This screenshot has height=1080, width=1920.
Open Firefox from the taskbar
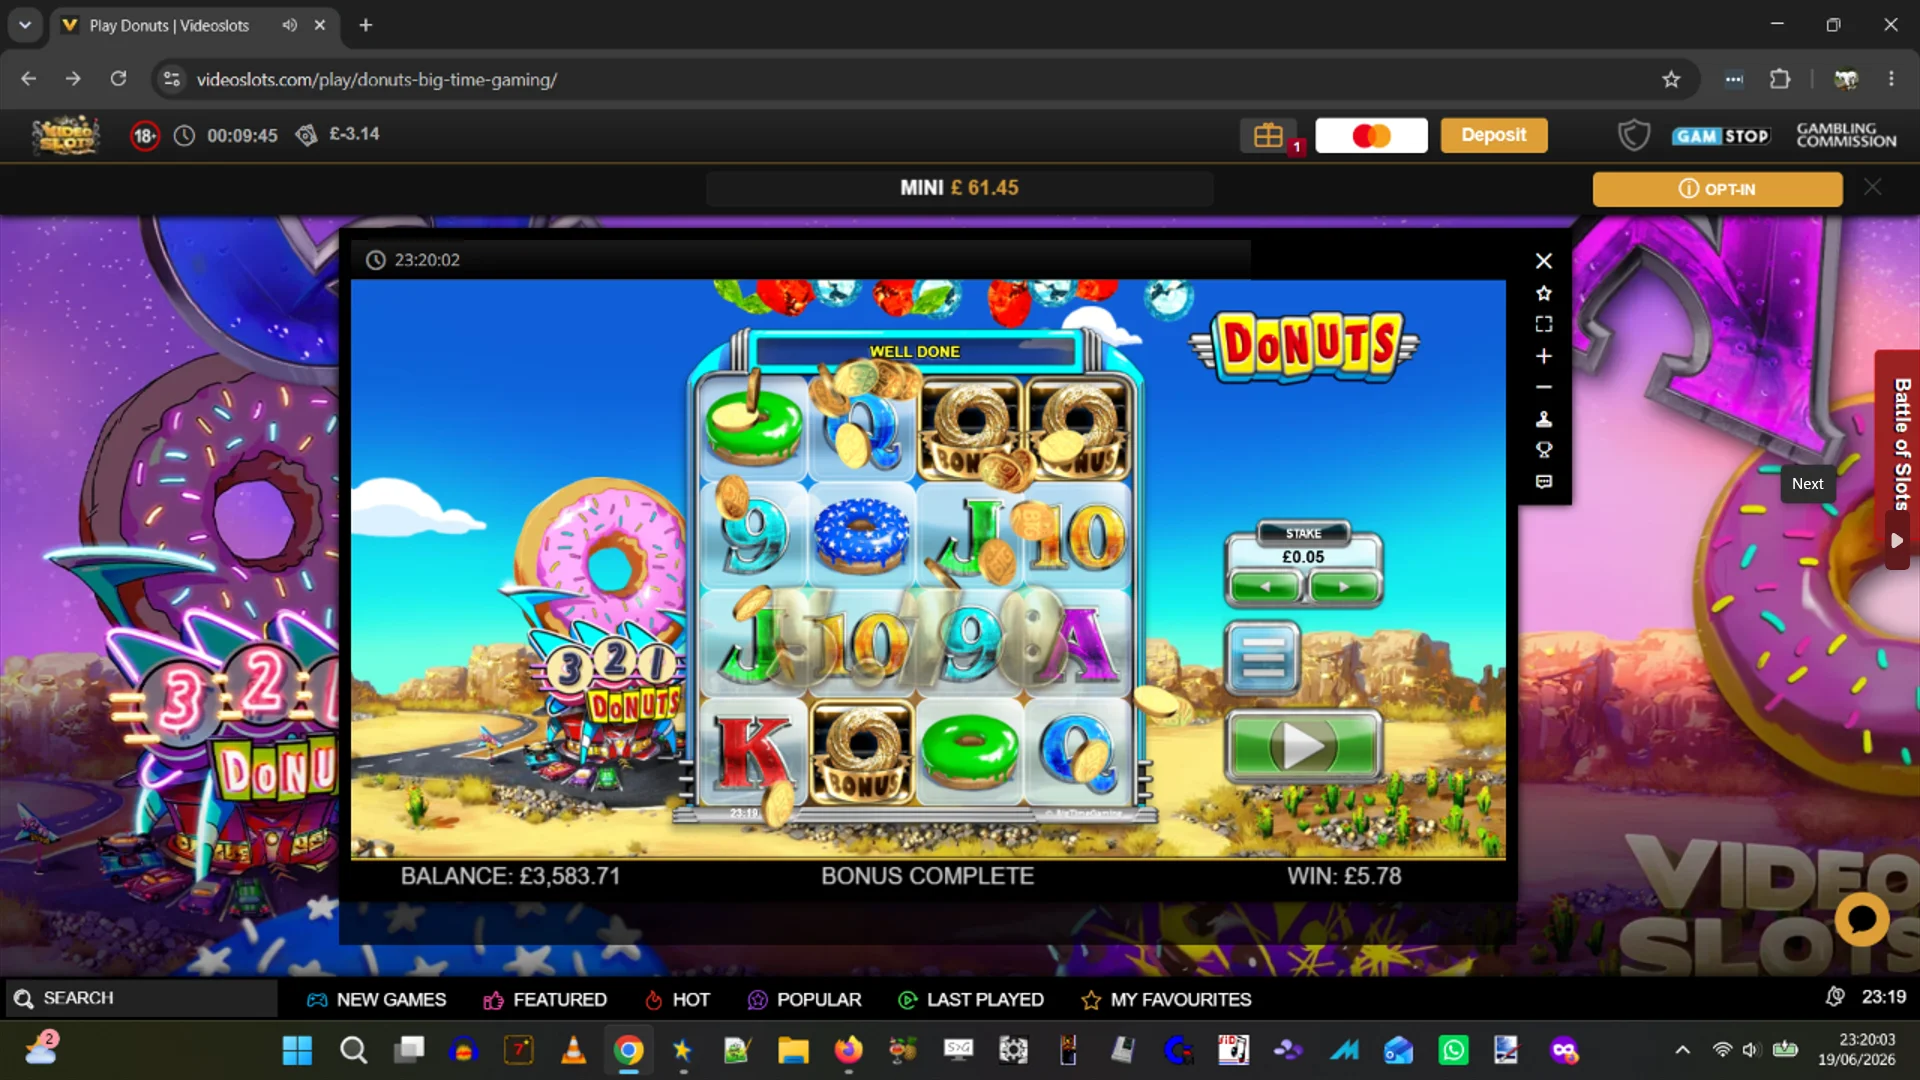pos(848,1051)
